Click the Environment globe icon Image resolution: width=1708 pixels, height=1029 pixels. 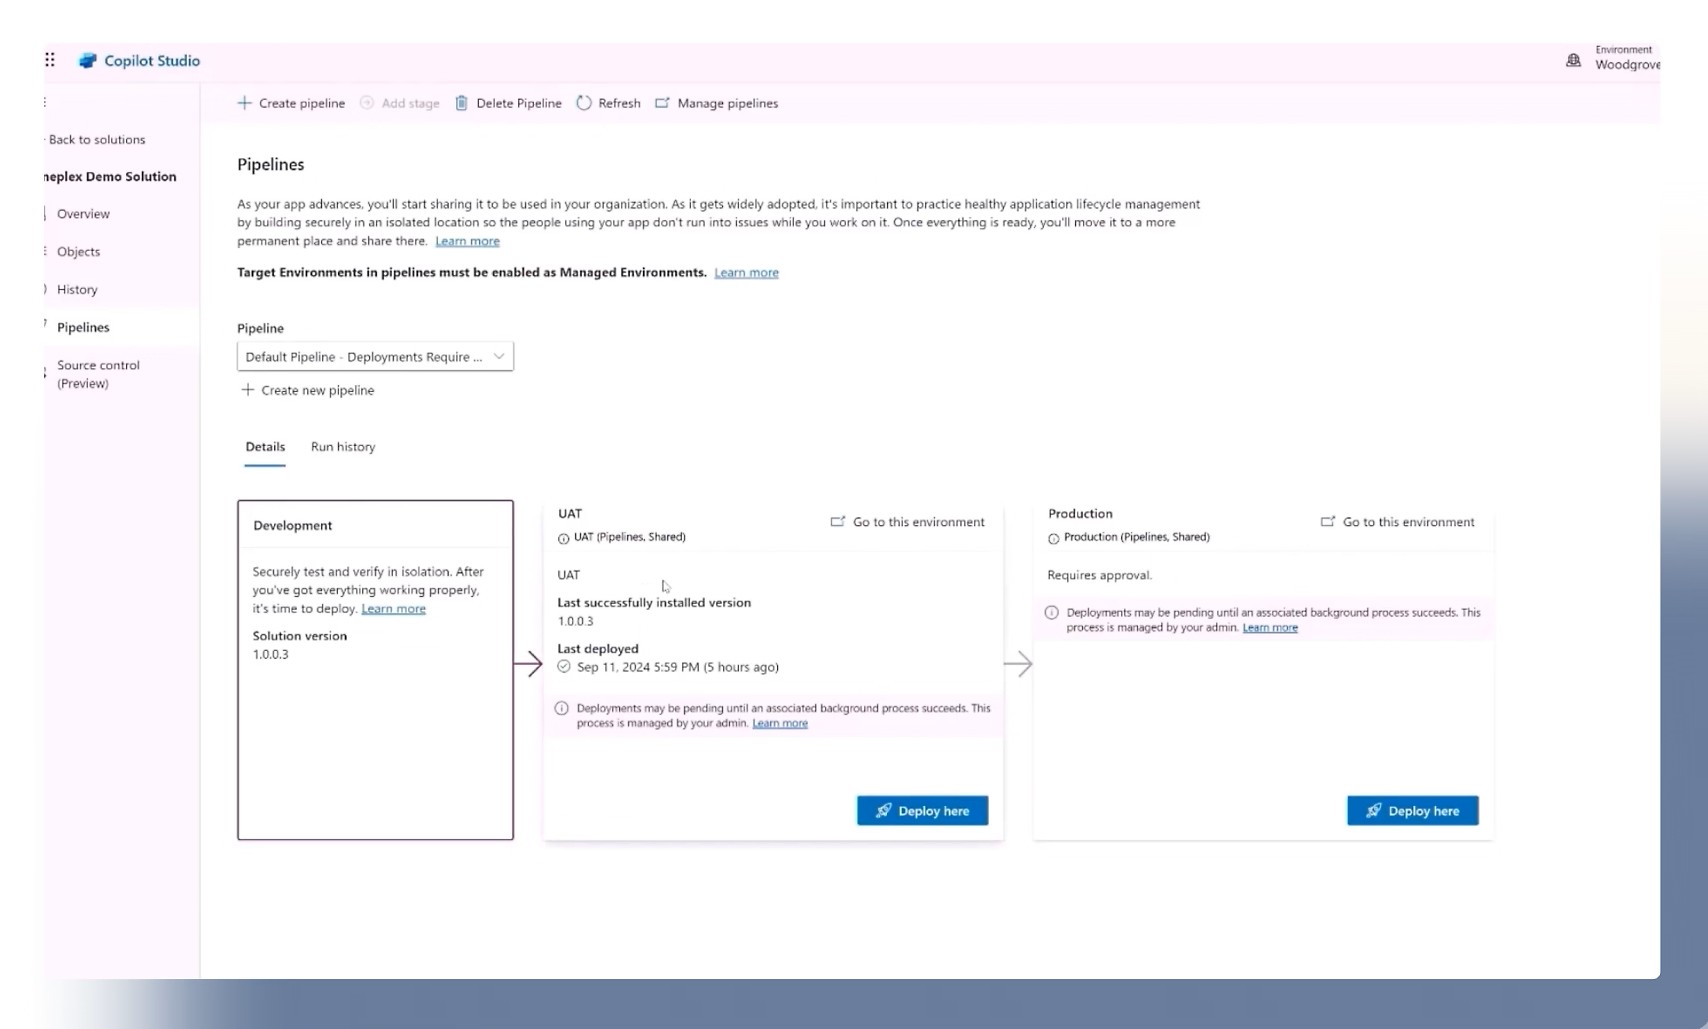(x=1573, y=61)
